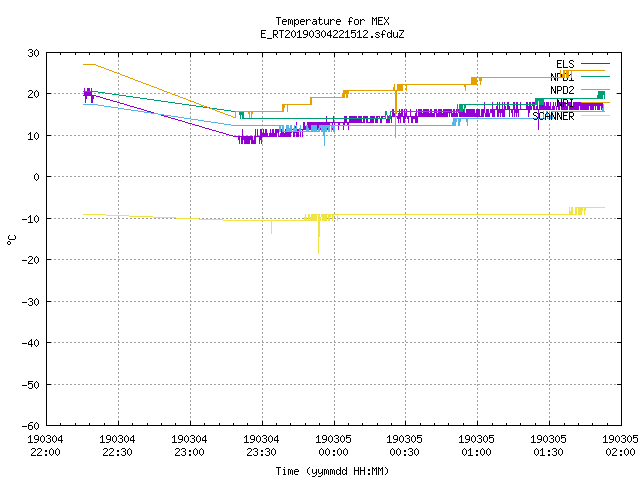Screen dimensions: 640x480
Task: Click the y-axis tick label 20
Action: [33, 94]
